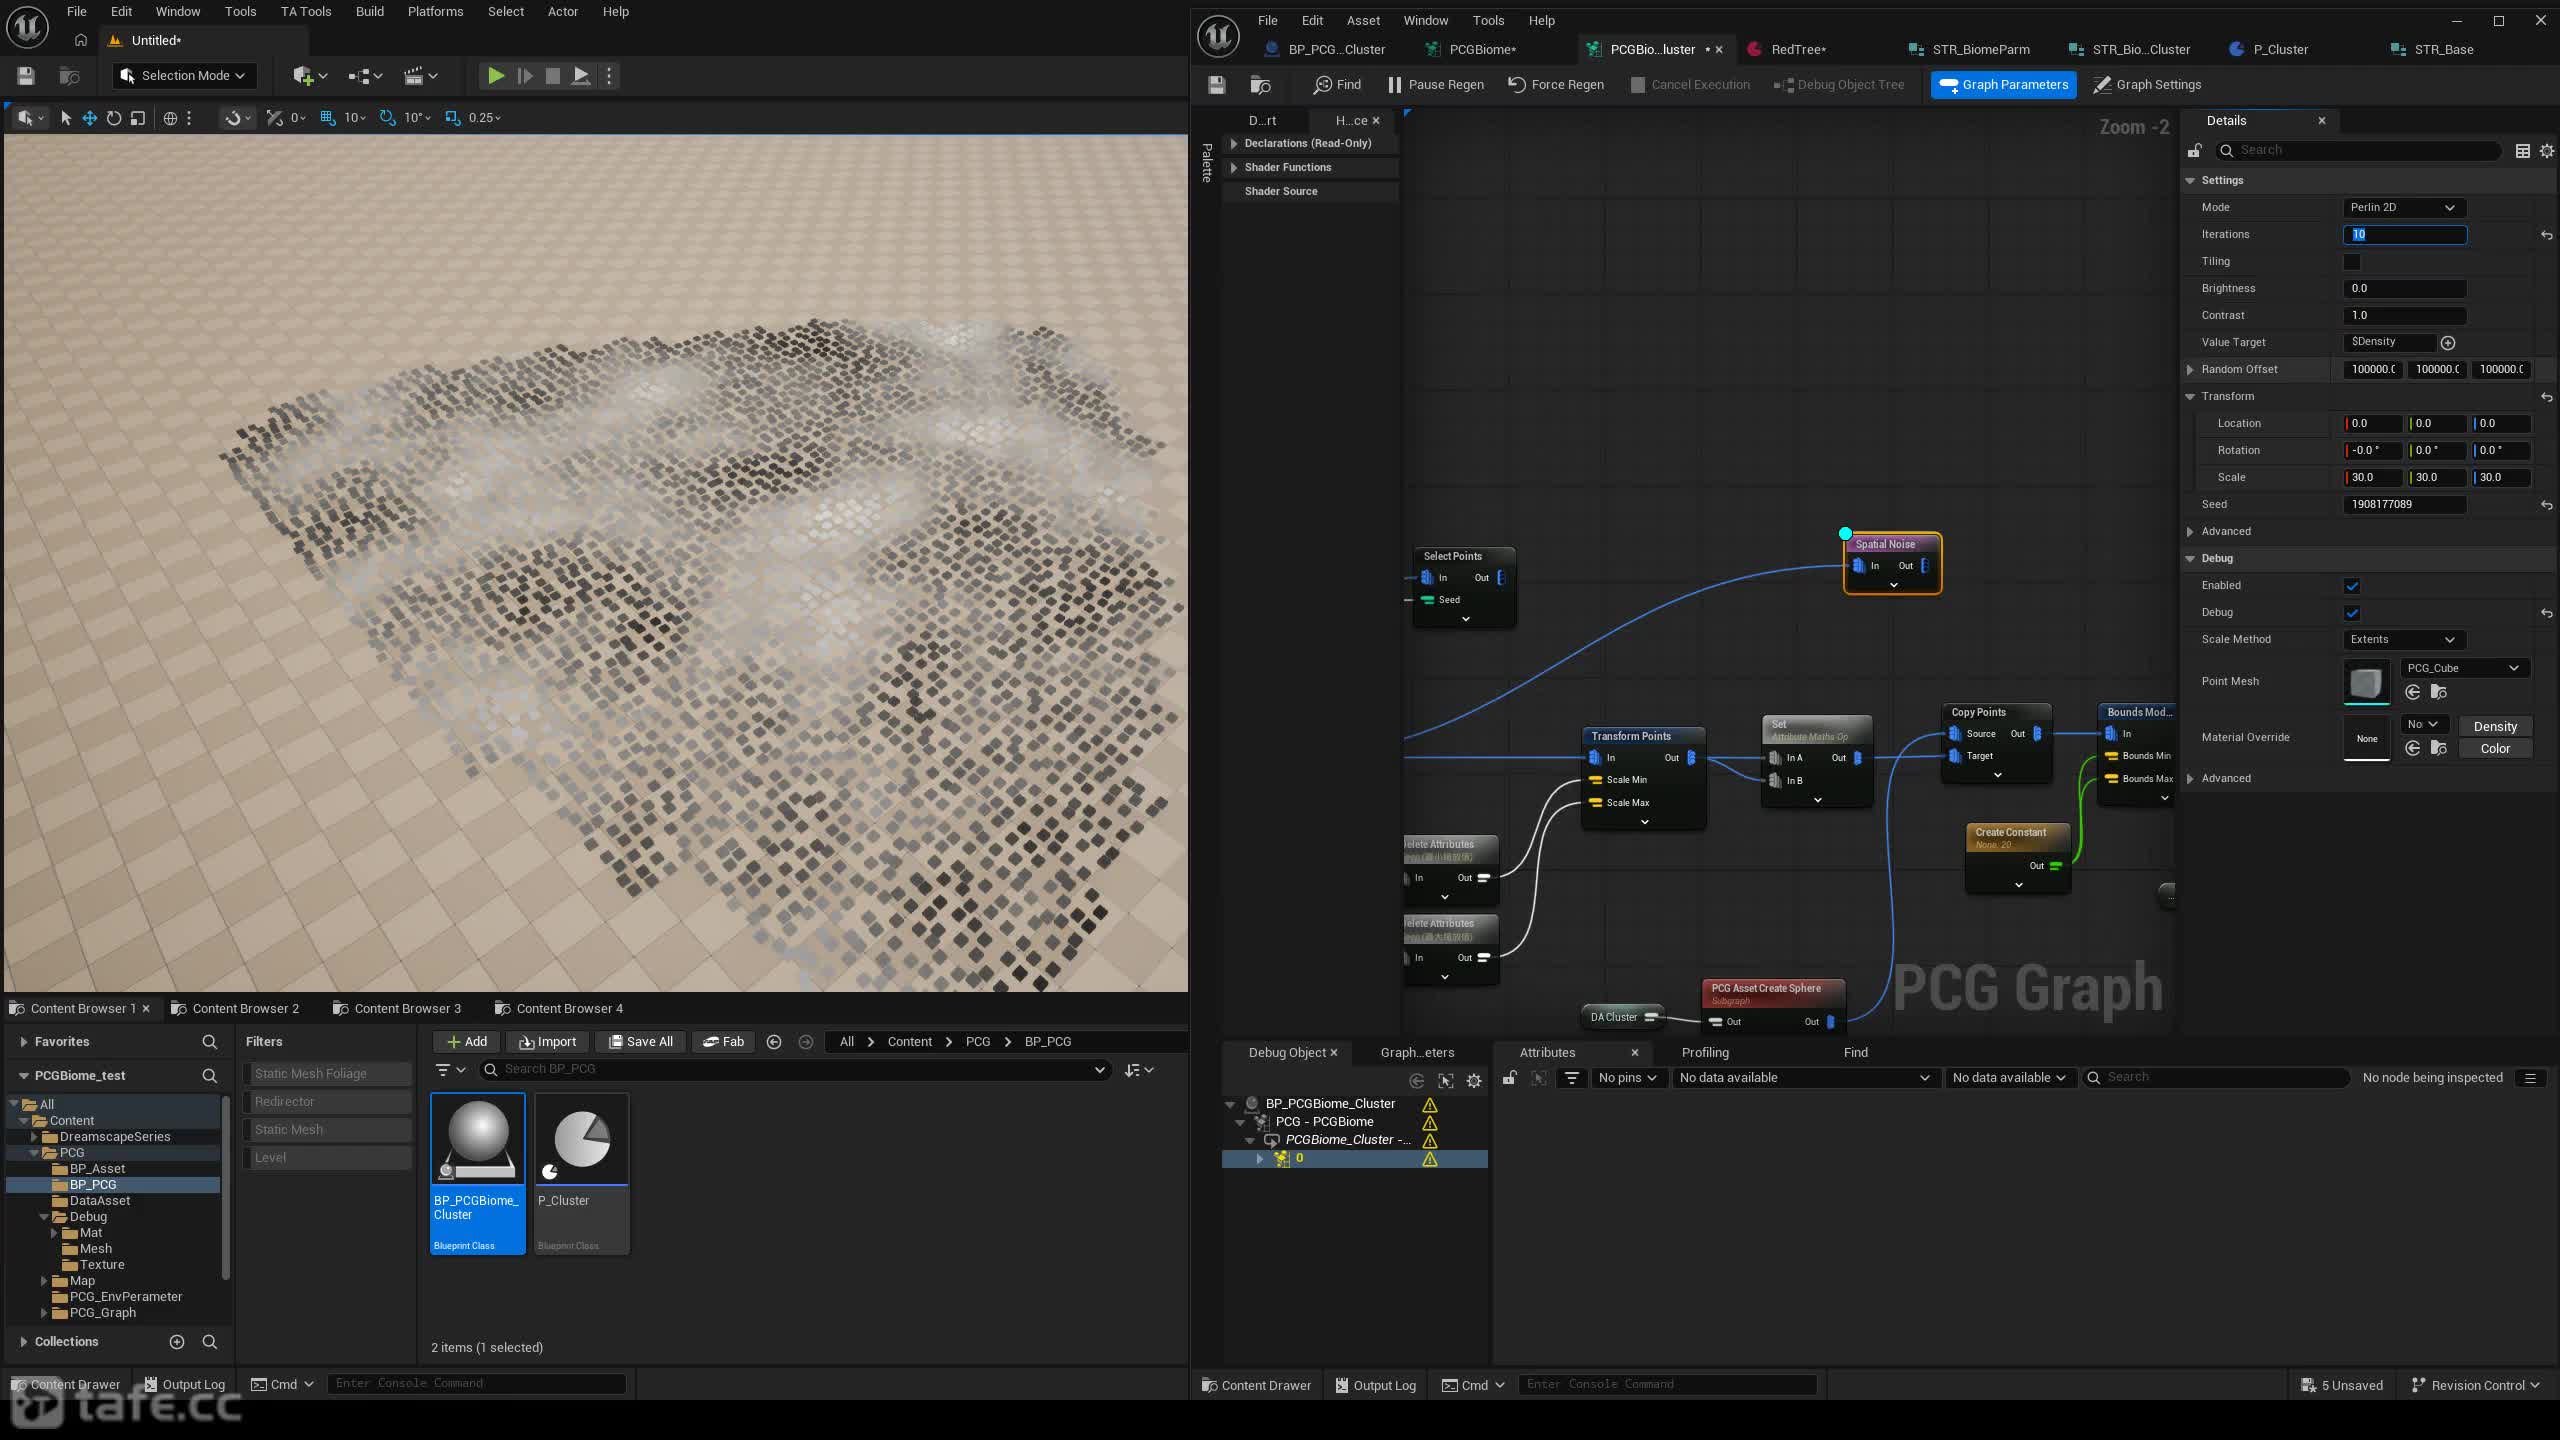This screenshot has height=1440, width=2560.
Task: Toggle the Debug checkbox below Enabled
Action: pos(2352,613)
